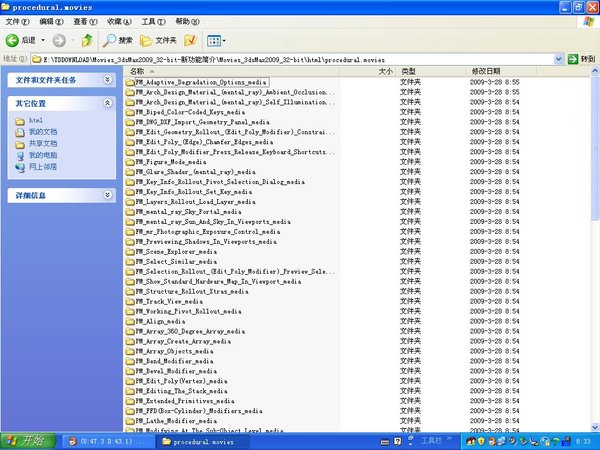Open the Views icon dropdown in toolbar
This screenshot has width=600, height=450.
216,40
